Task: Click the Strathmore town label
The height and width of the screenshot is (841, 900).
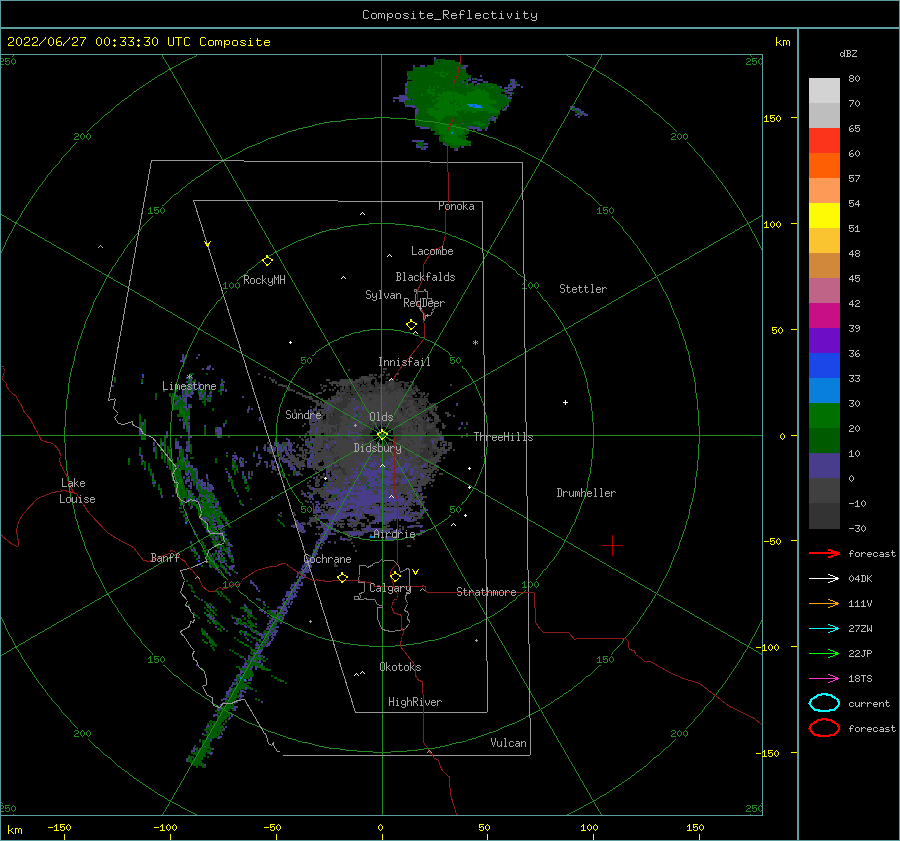Action: tap(486, 592)
